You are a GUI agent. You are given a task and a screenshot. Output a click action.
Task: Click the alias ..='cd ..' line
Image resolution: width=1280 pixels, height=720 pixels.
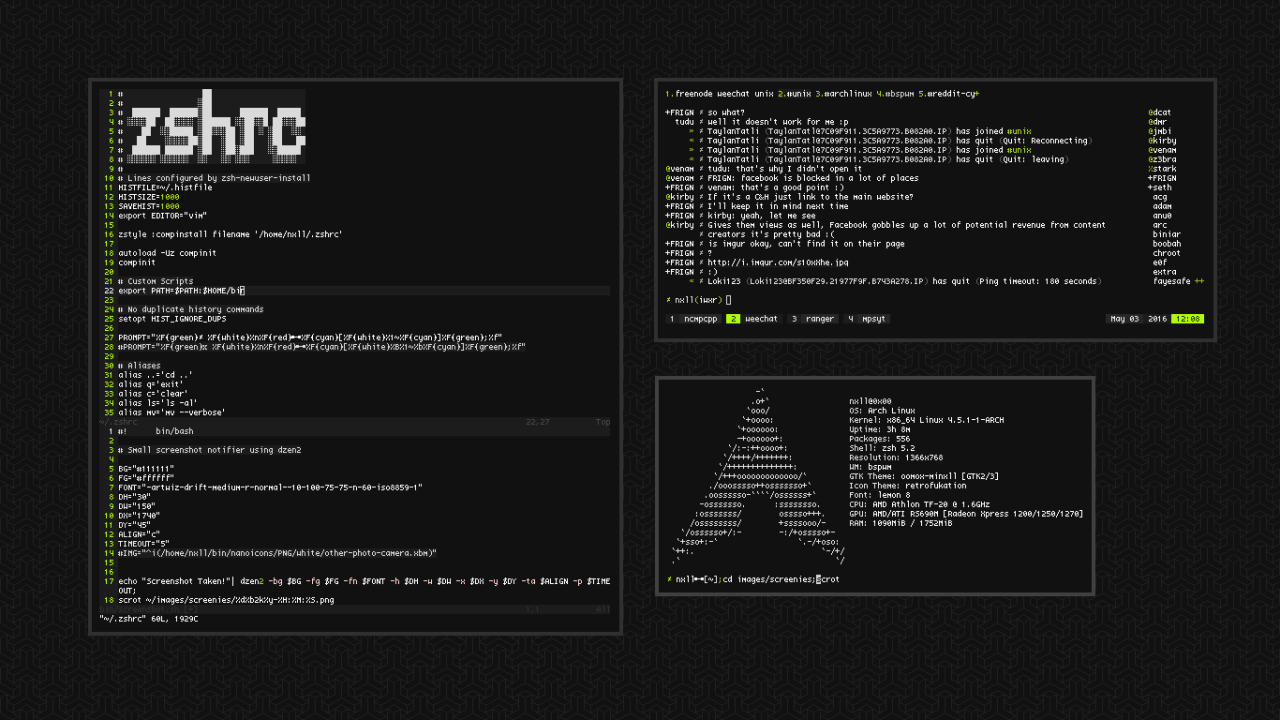click(x=156, y=375)
